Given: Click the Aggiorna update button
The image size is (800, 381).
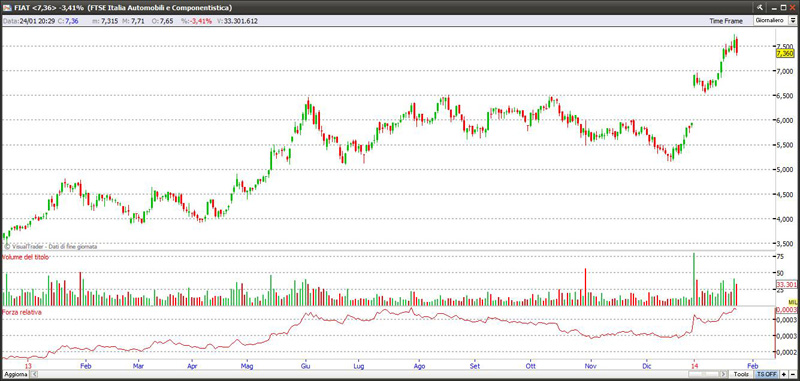Looking at the screenshot, I should point(15,374).
